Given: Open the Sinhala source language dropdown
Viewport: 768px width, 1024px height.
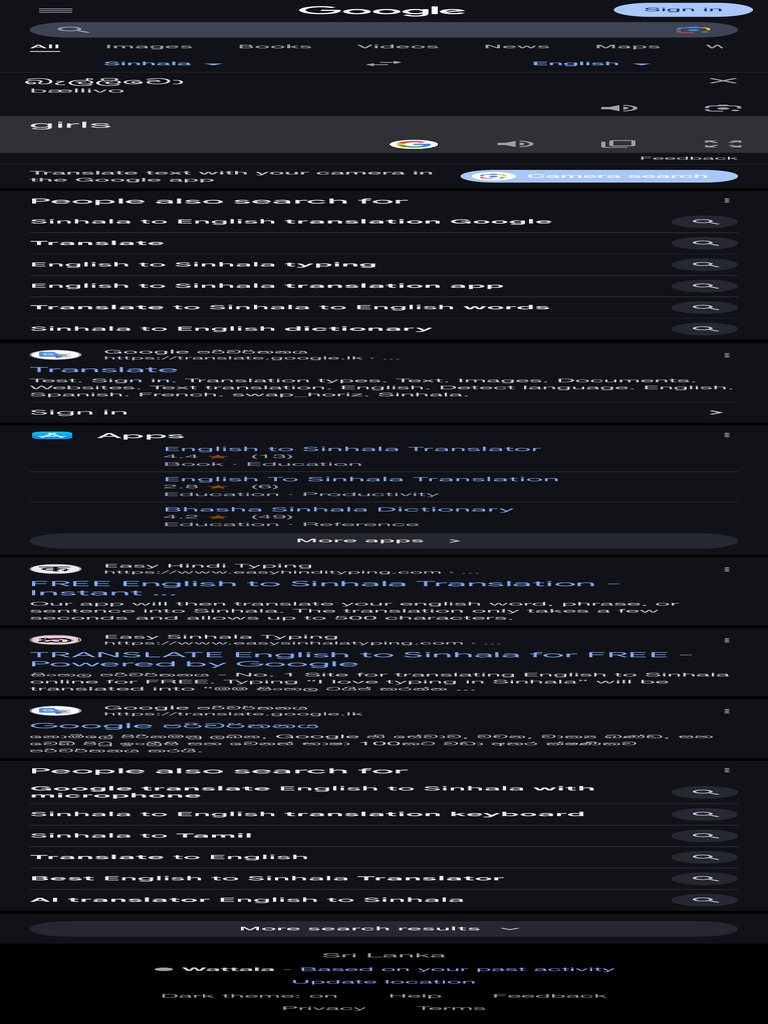Looking at the screenshot, I should 163,63.
